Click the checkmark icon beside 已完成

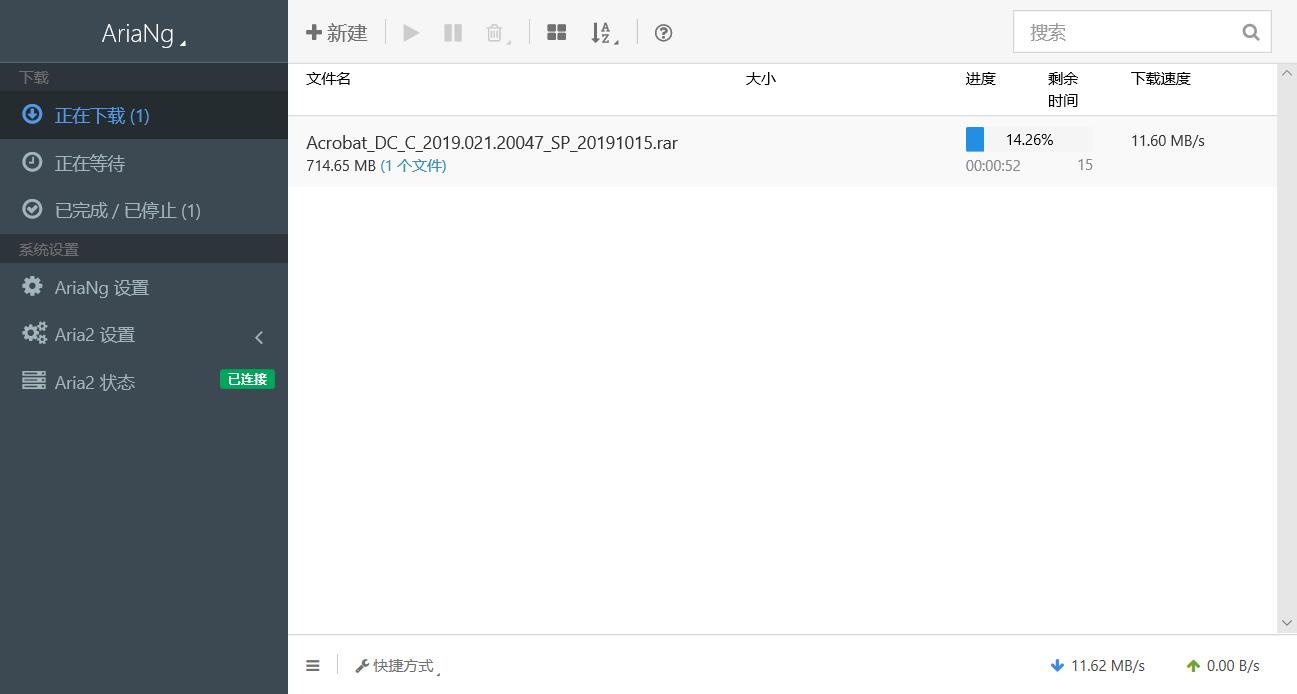tap(32, 208)
